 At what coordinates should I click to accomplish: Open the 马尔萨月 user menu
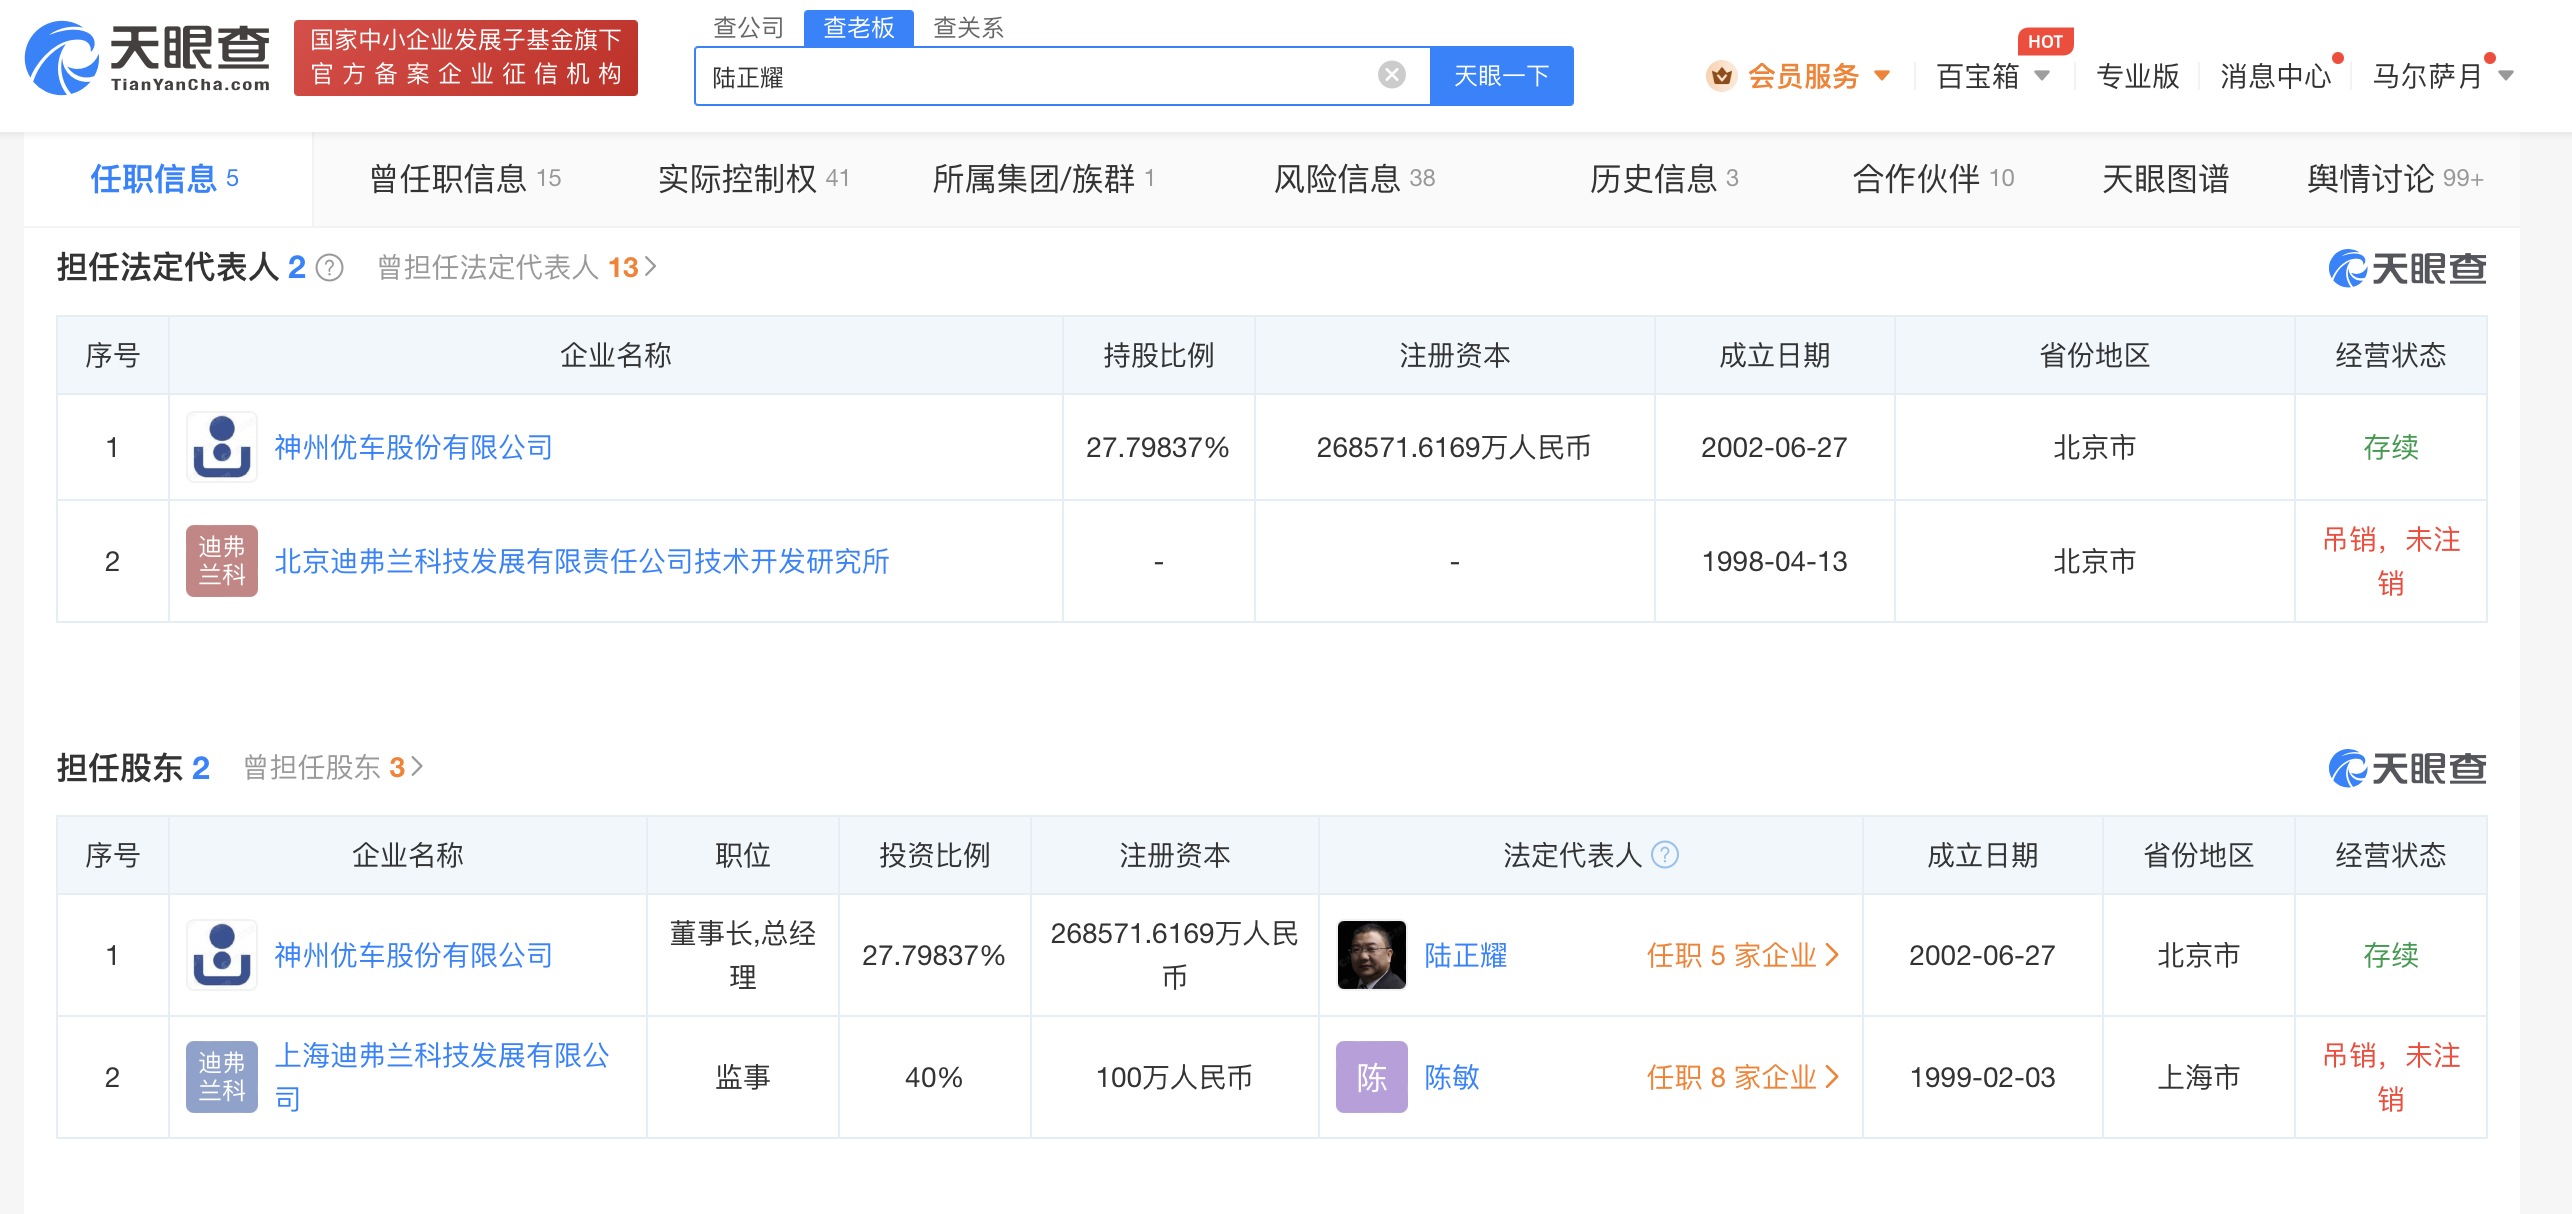coord(2443,76)
